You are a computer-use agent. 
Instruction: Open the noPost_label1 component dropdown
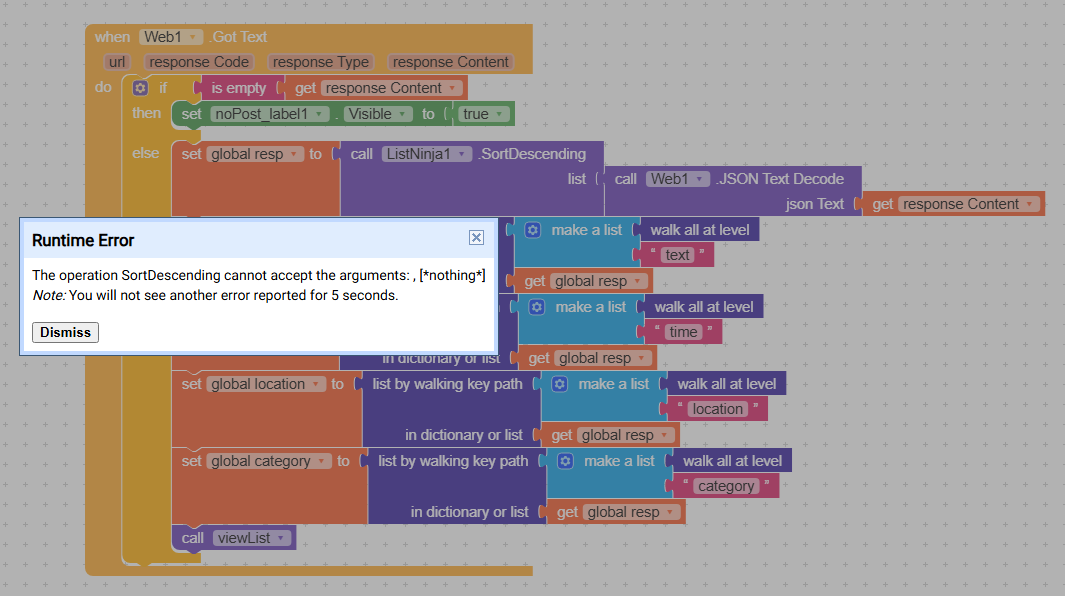pos(319,113)
